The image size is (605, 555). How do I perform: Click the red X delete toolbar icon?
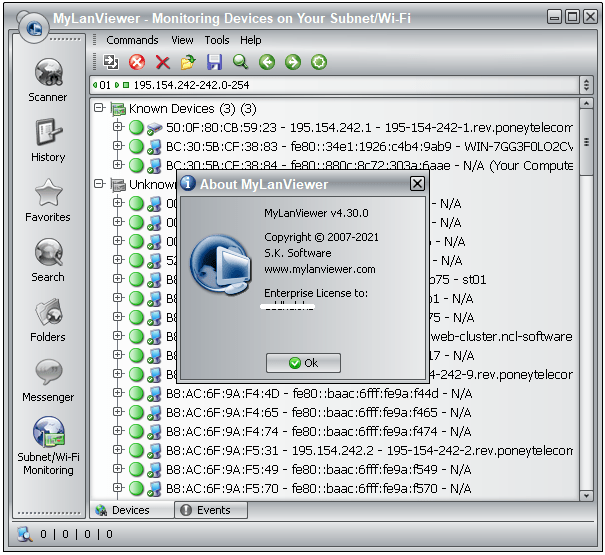point(163,62)
